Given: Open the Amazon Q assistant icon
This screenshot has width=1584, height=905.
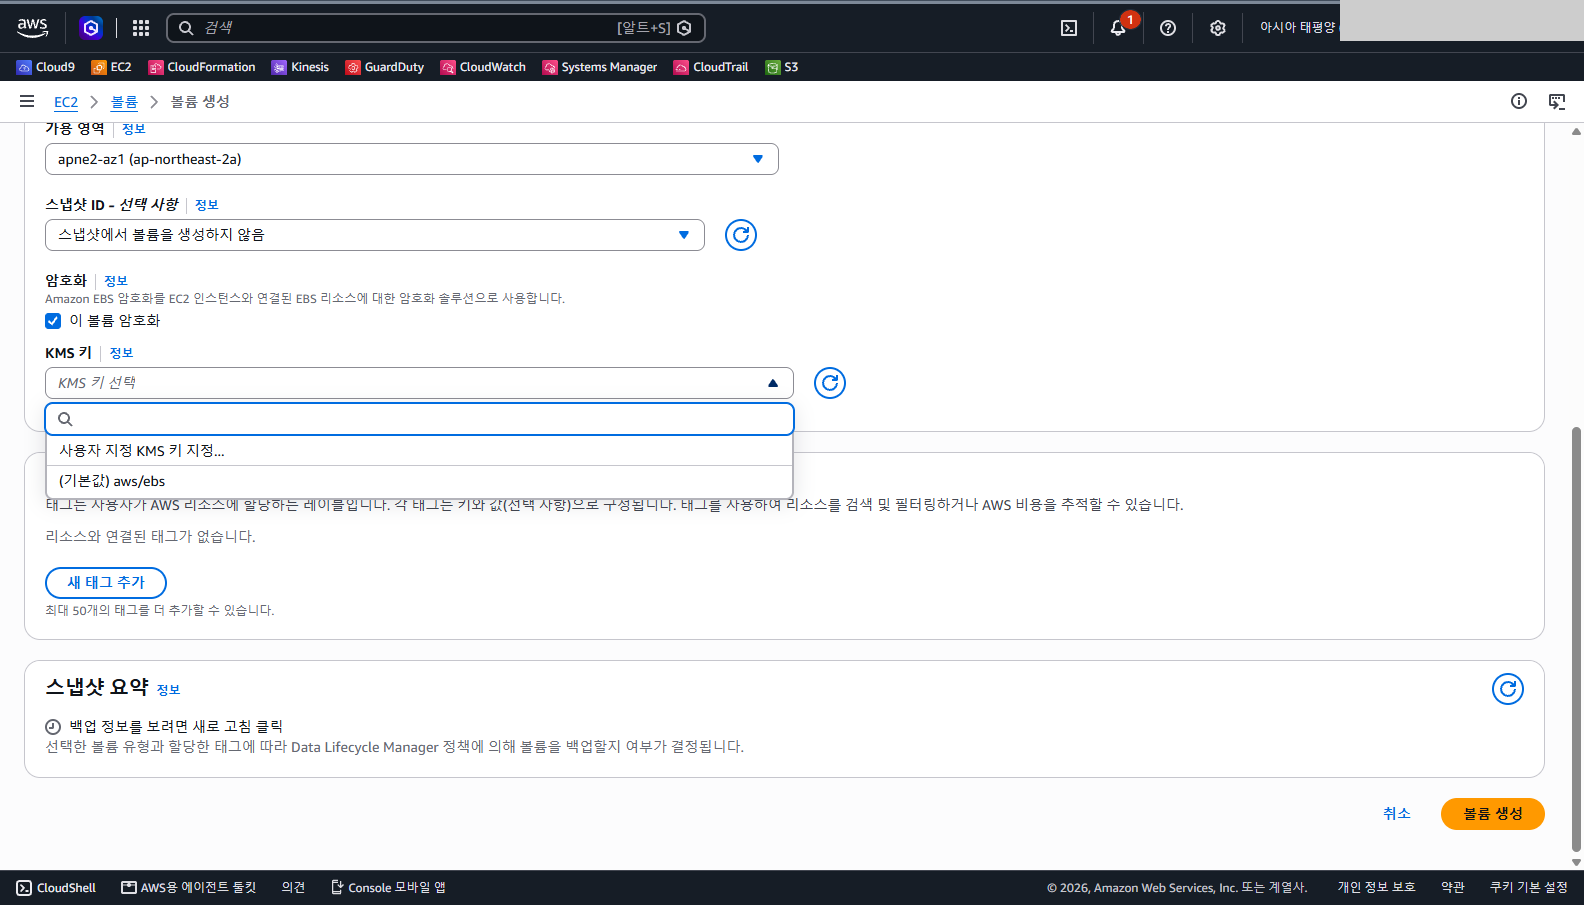Looking at the screenshot, I should pyautogui.click(x=91, y=28).
